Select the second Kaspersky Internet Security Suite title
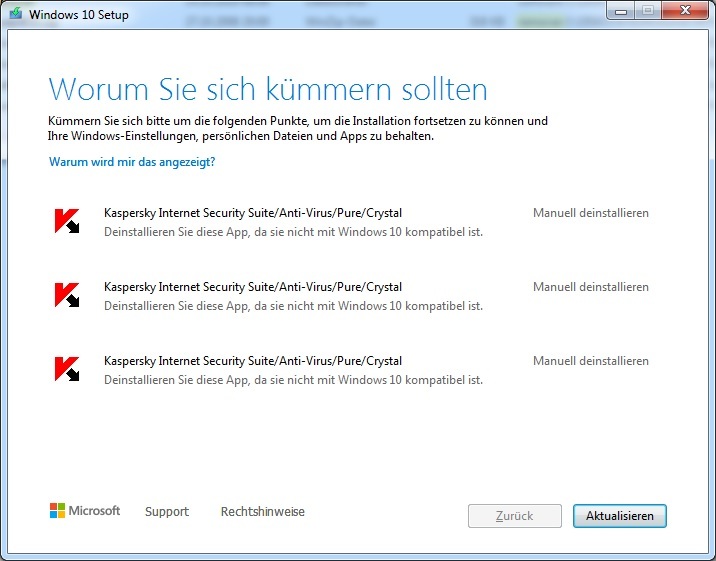Screen dimensions: 716x561 pos(253,287)
